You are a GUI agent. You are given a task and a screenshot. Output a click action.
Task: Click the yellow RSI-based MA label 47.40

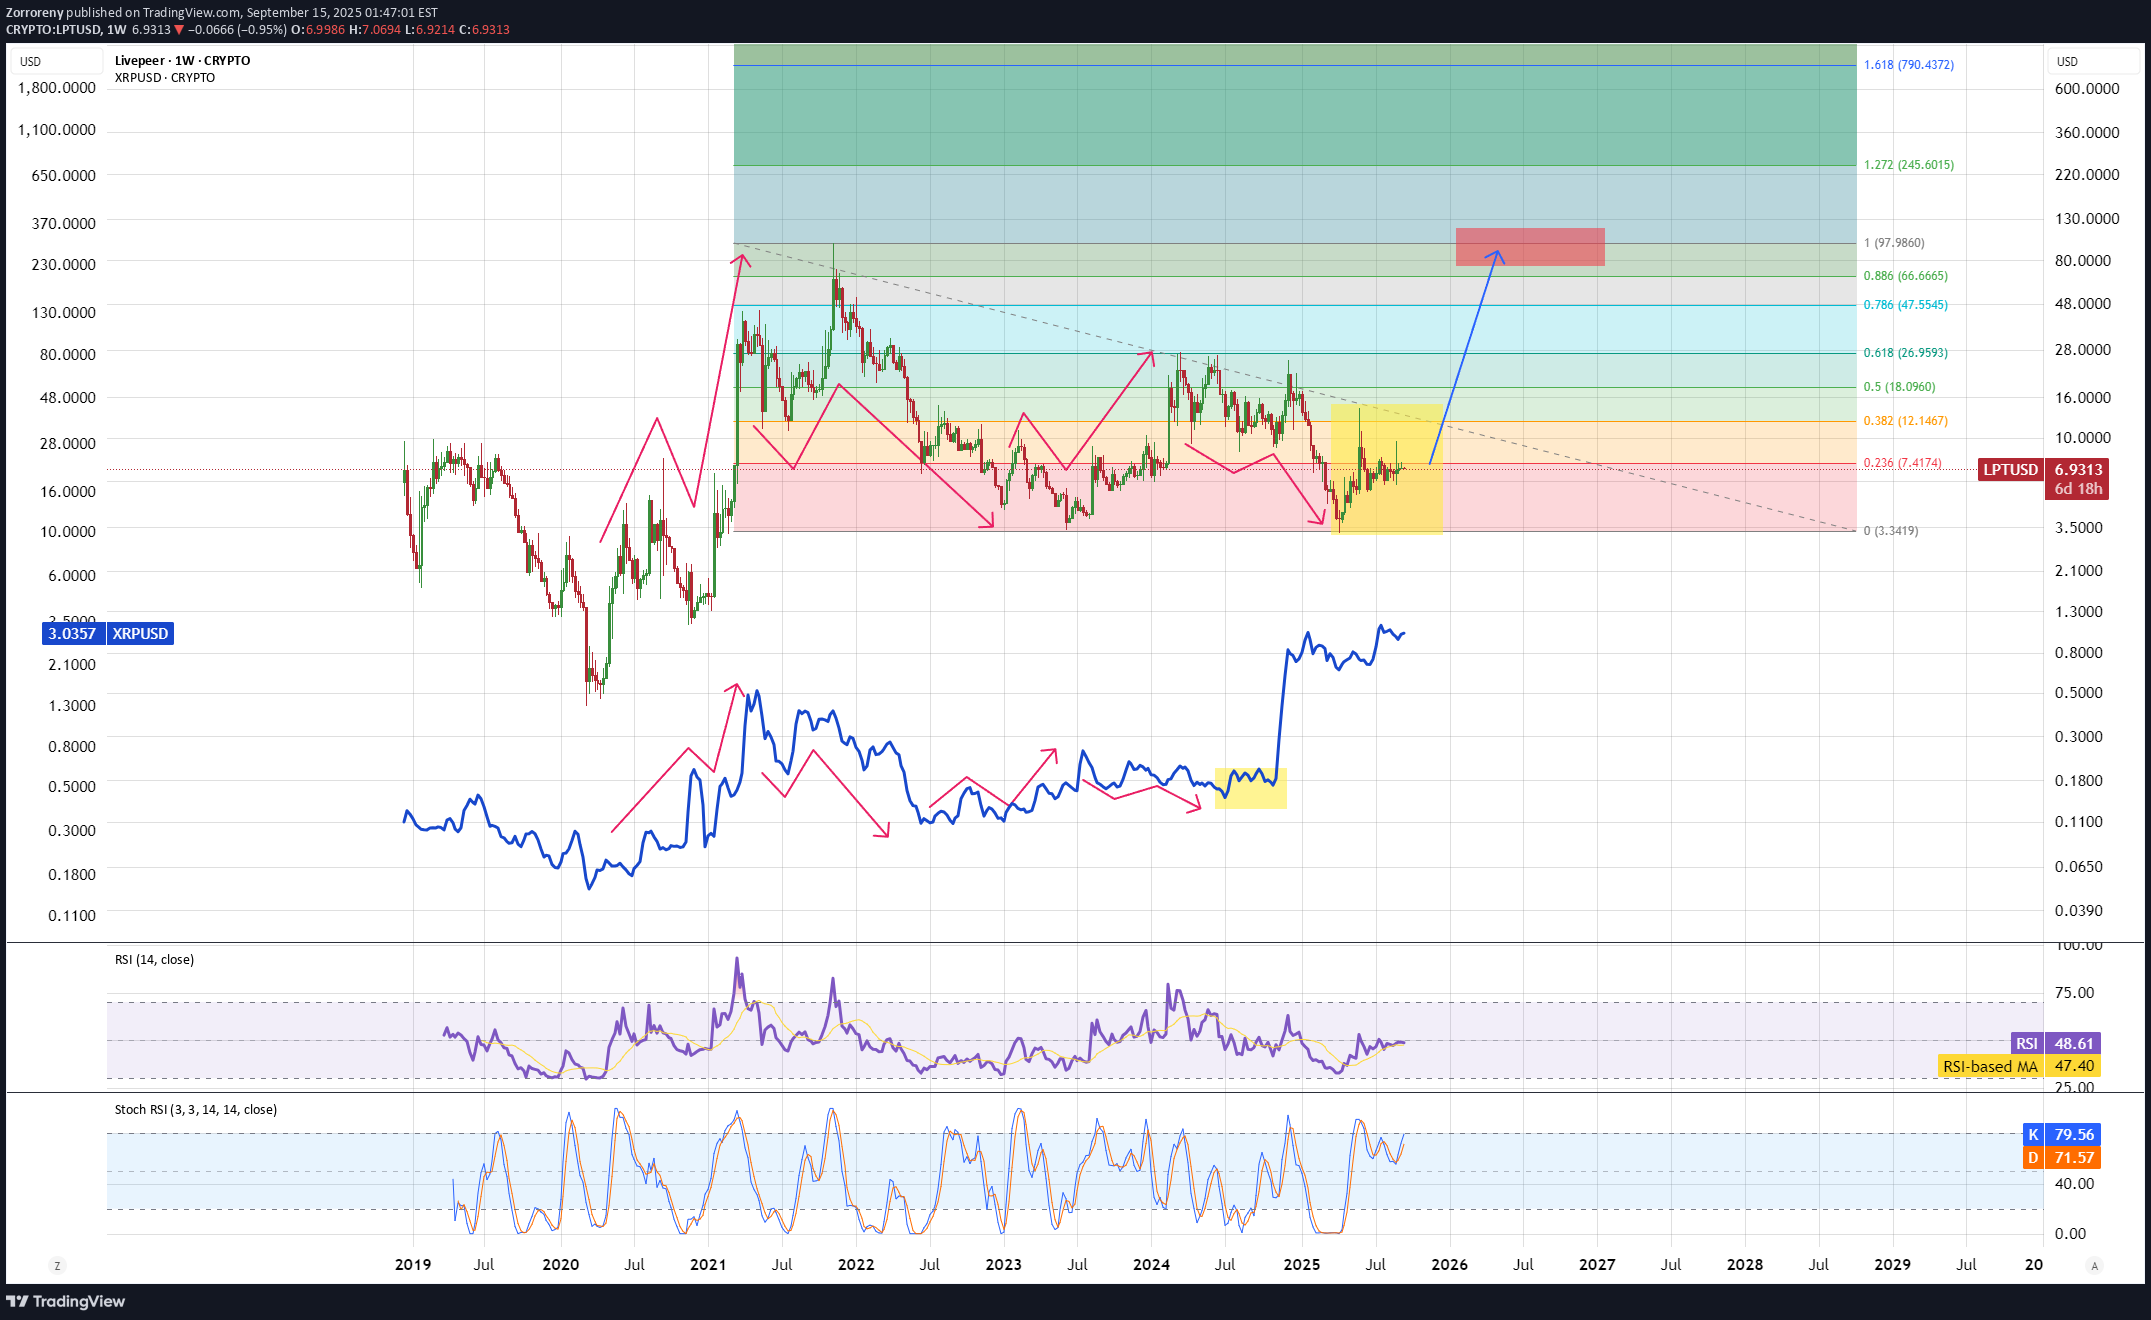click(2073, 1066)
